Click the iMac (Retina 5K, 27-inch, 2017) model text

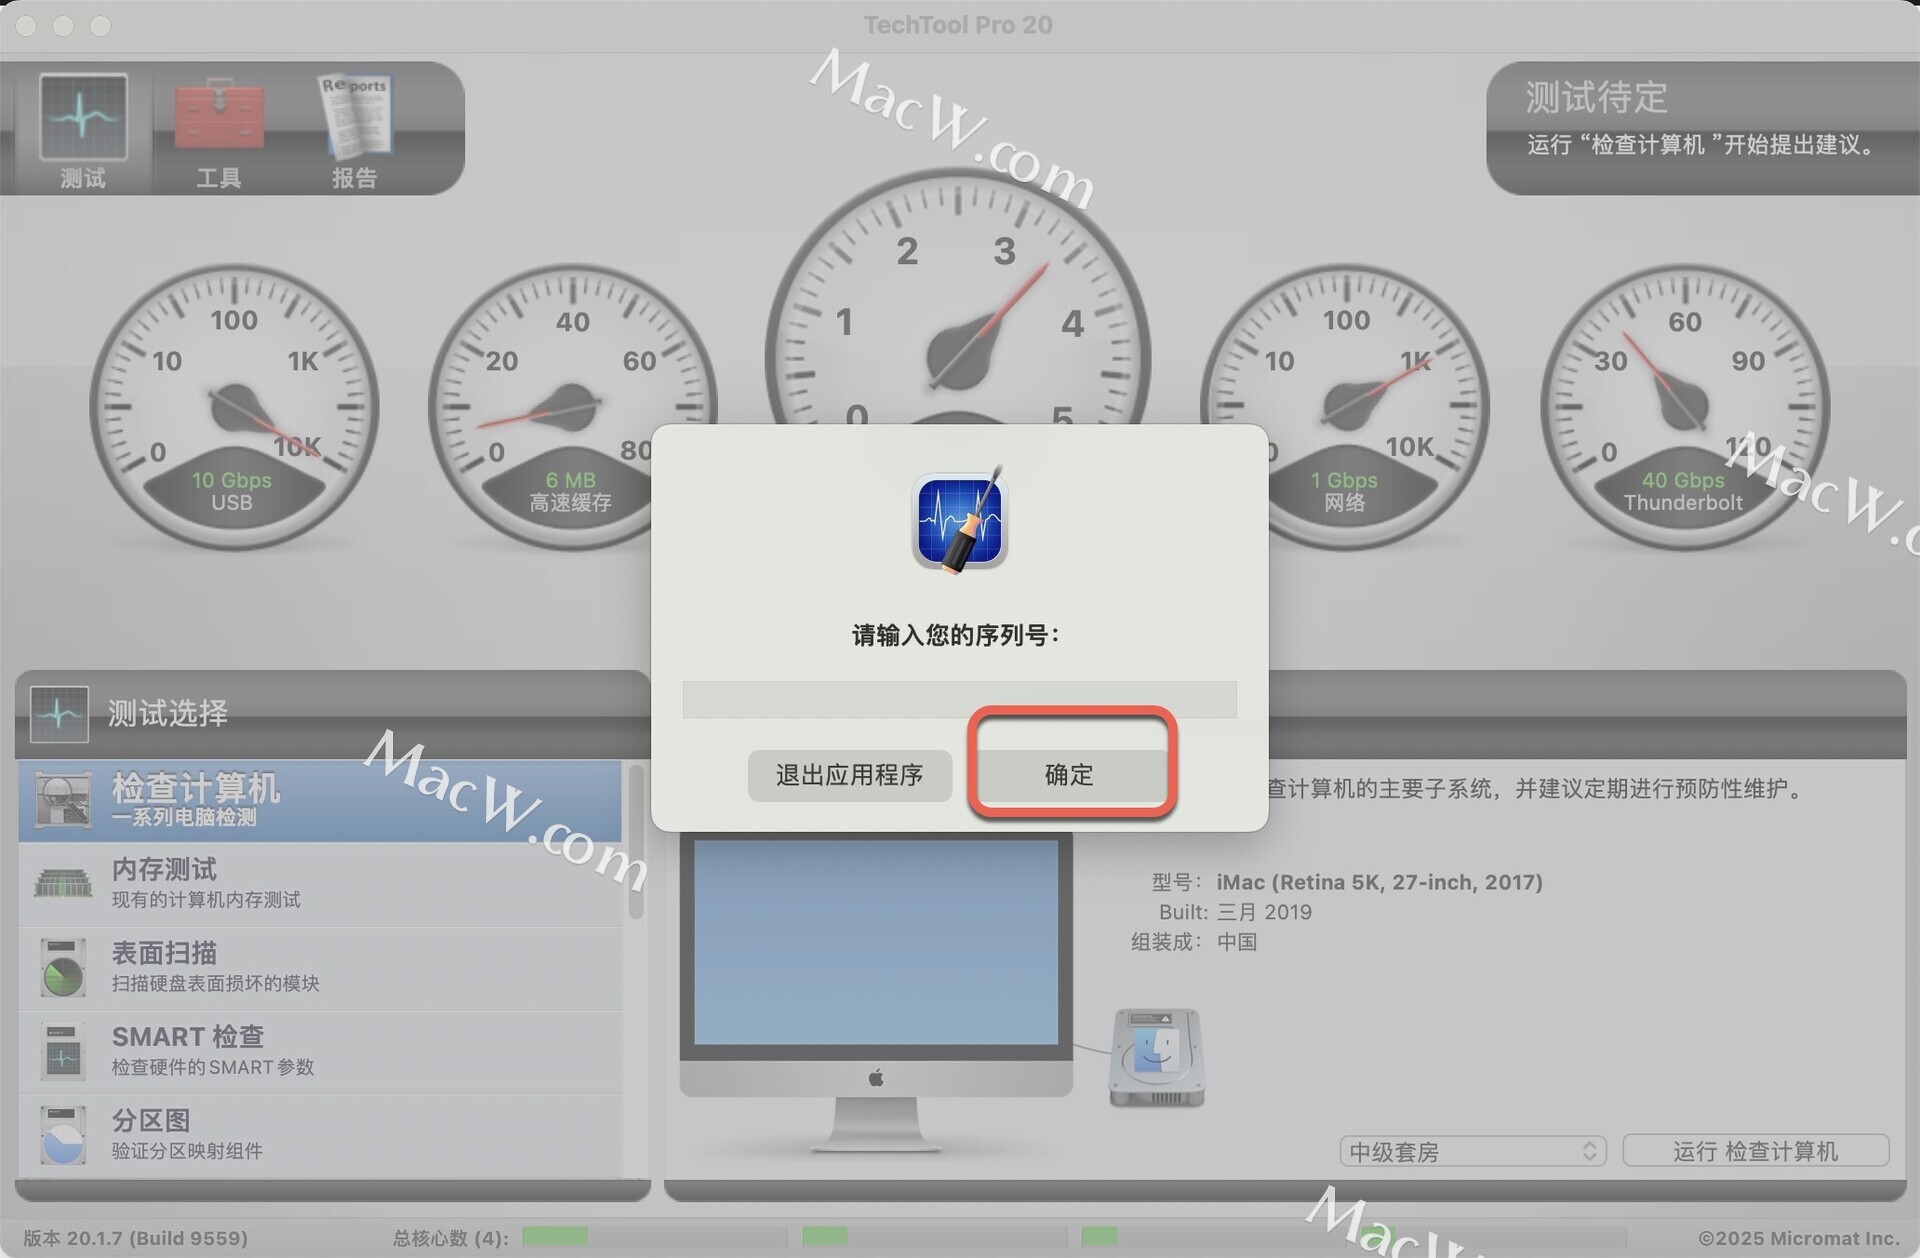pos(1379,882)
